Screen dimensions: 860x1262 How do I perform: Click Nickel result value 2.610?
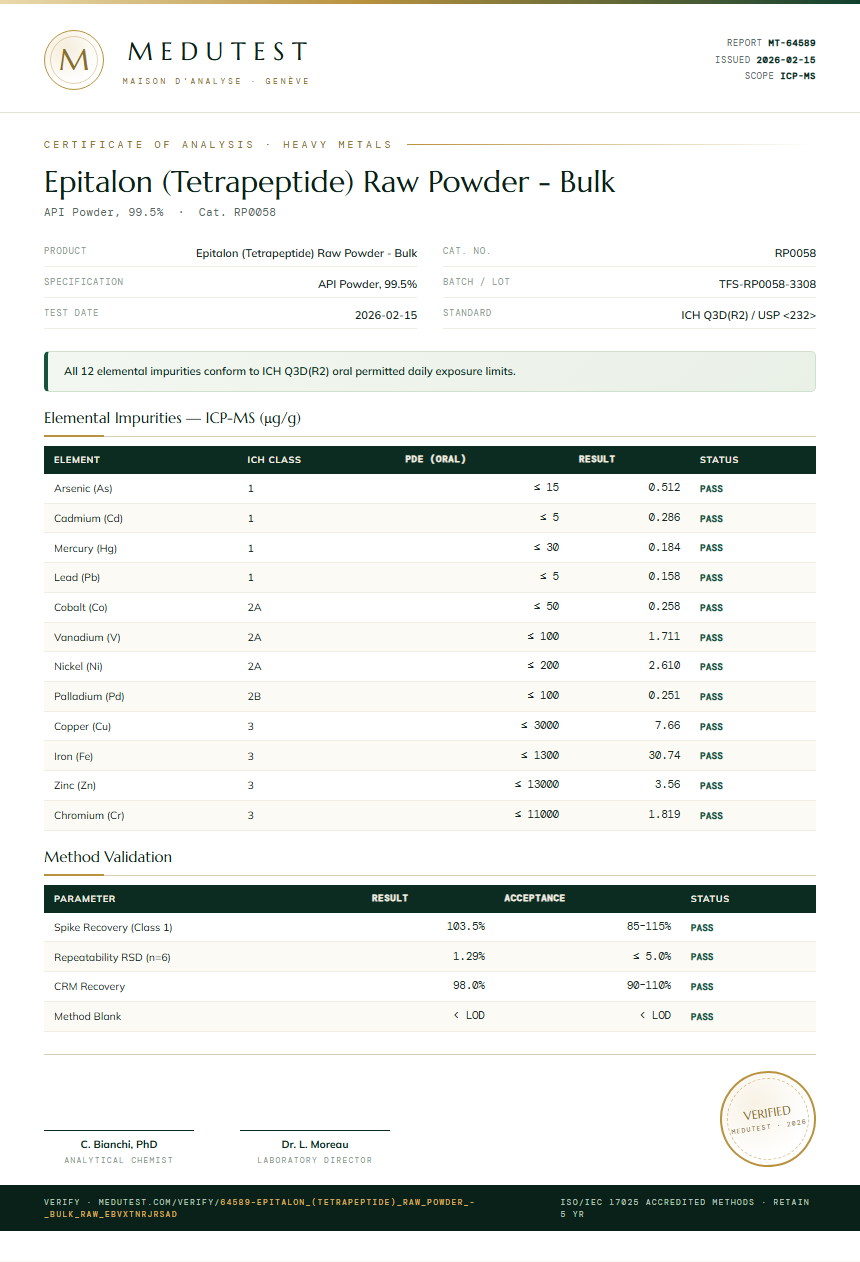click(664, 666)
